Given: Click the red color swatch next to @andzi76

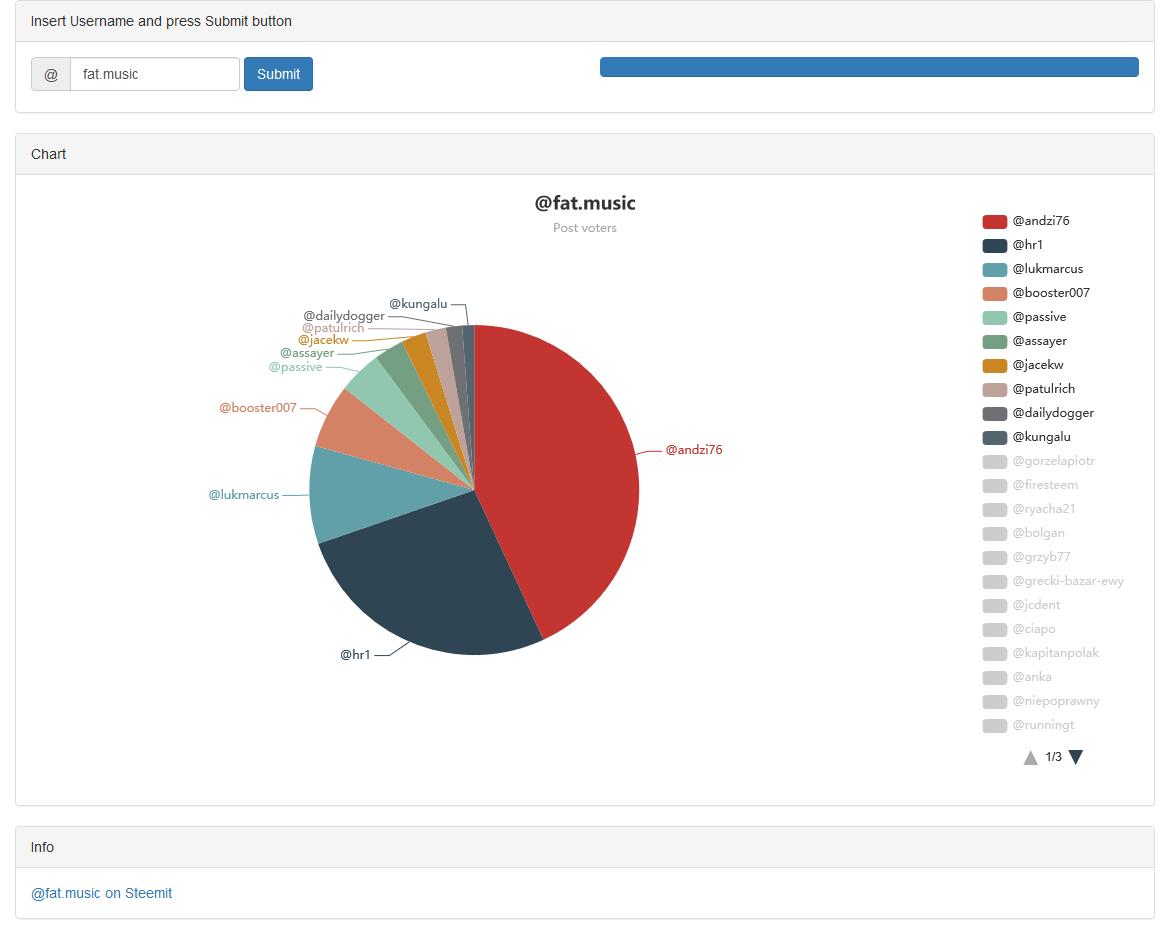Looking at the screenshot, I should tap(994, 220).
